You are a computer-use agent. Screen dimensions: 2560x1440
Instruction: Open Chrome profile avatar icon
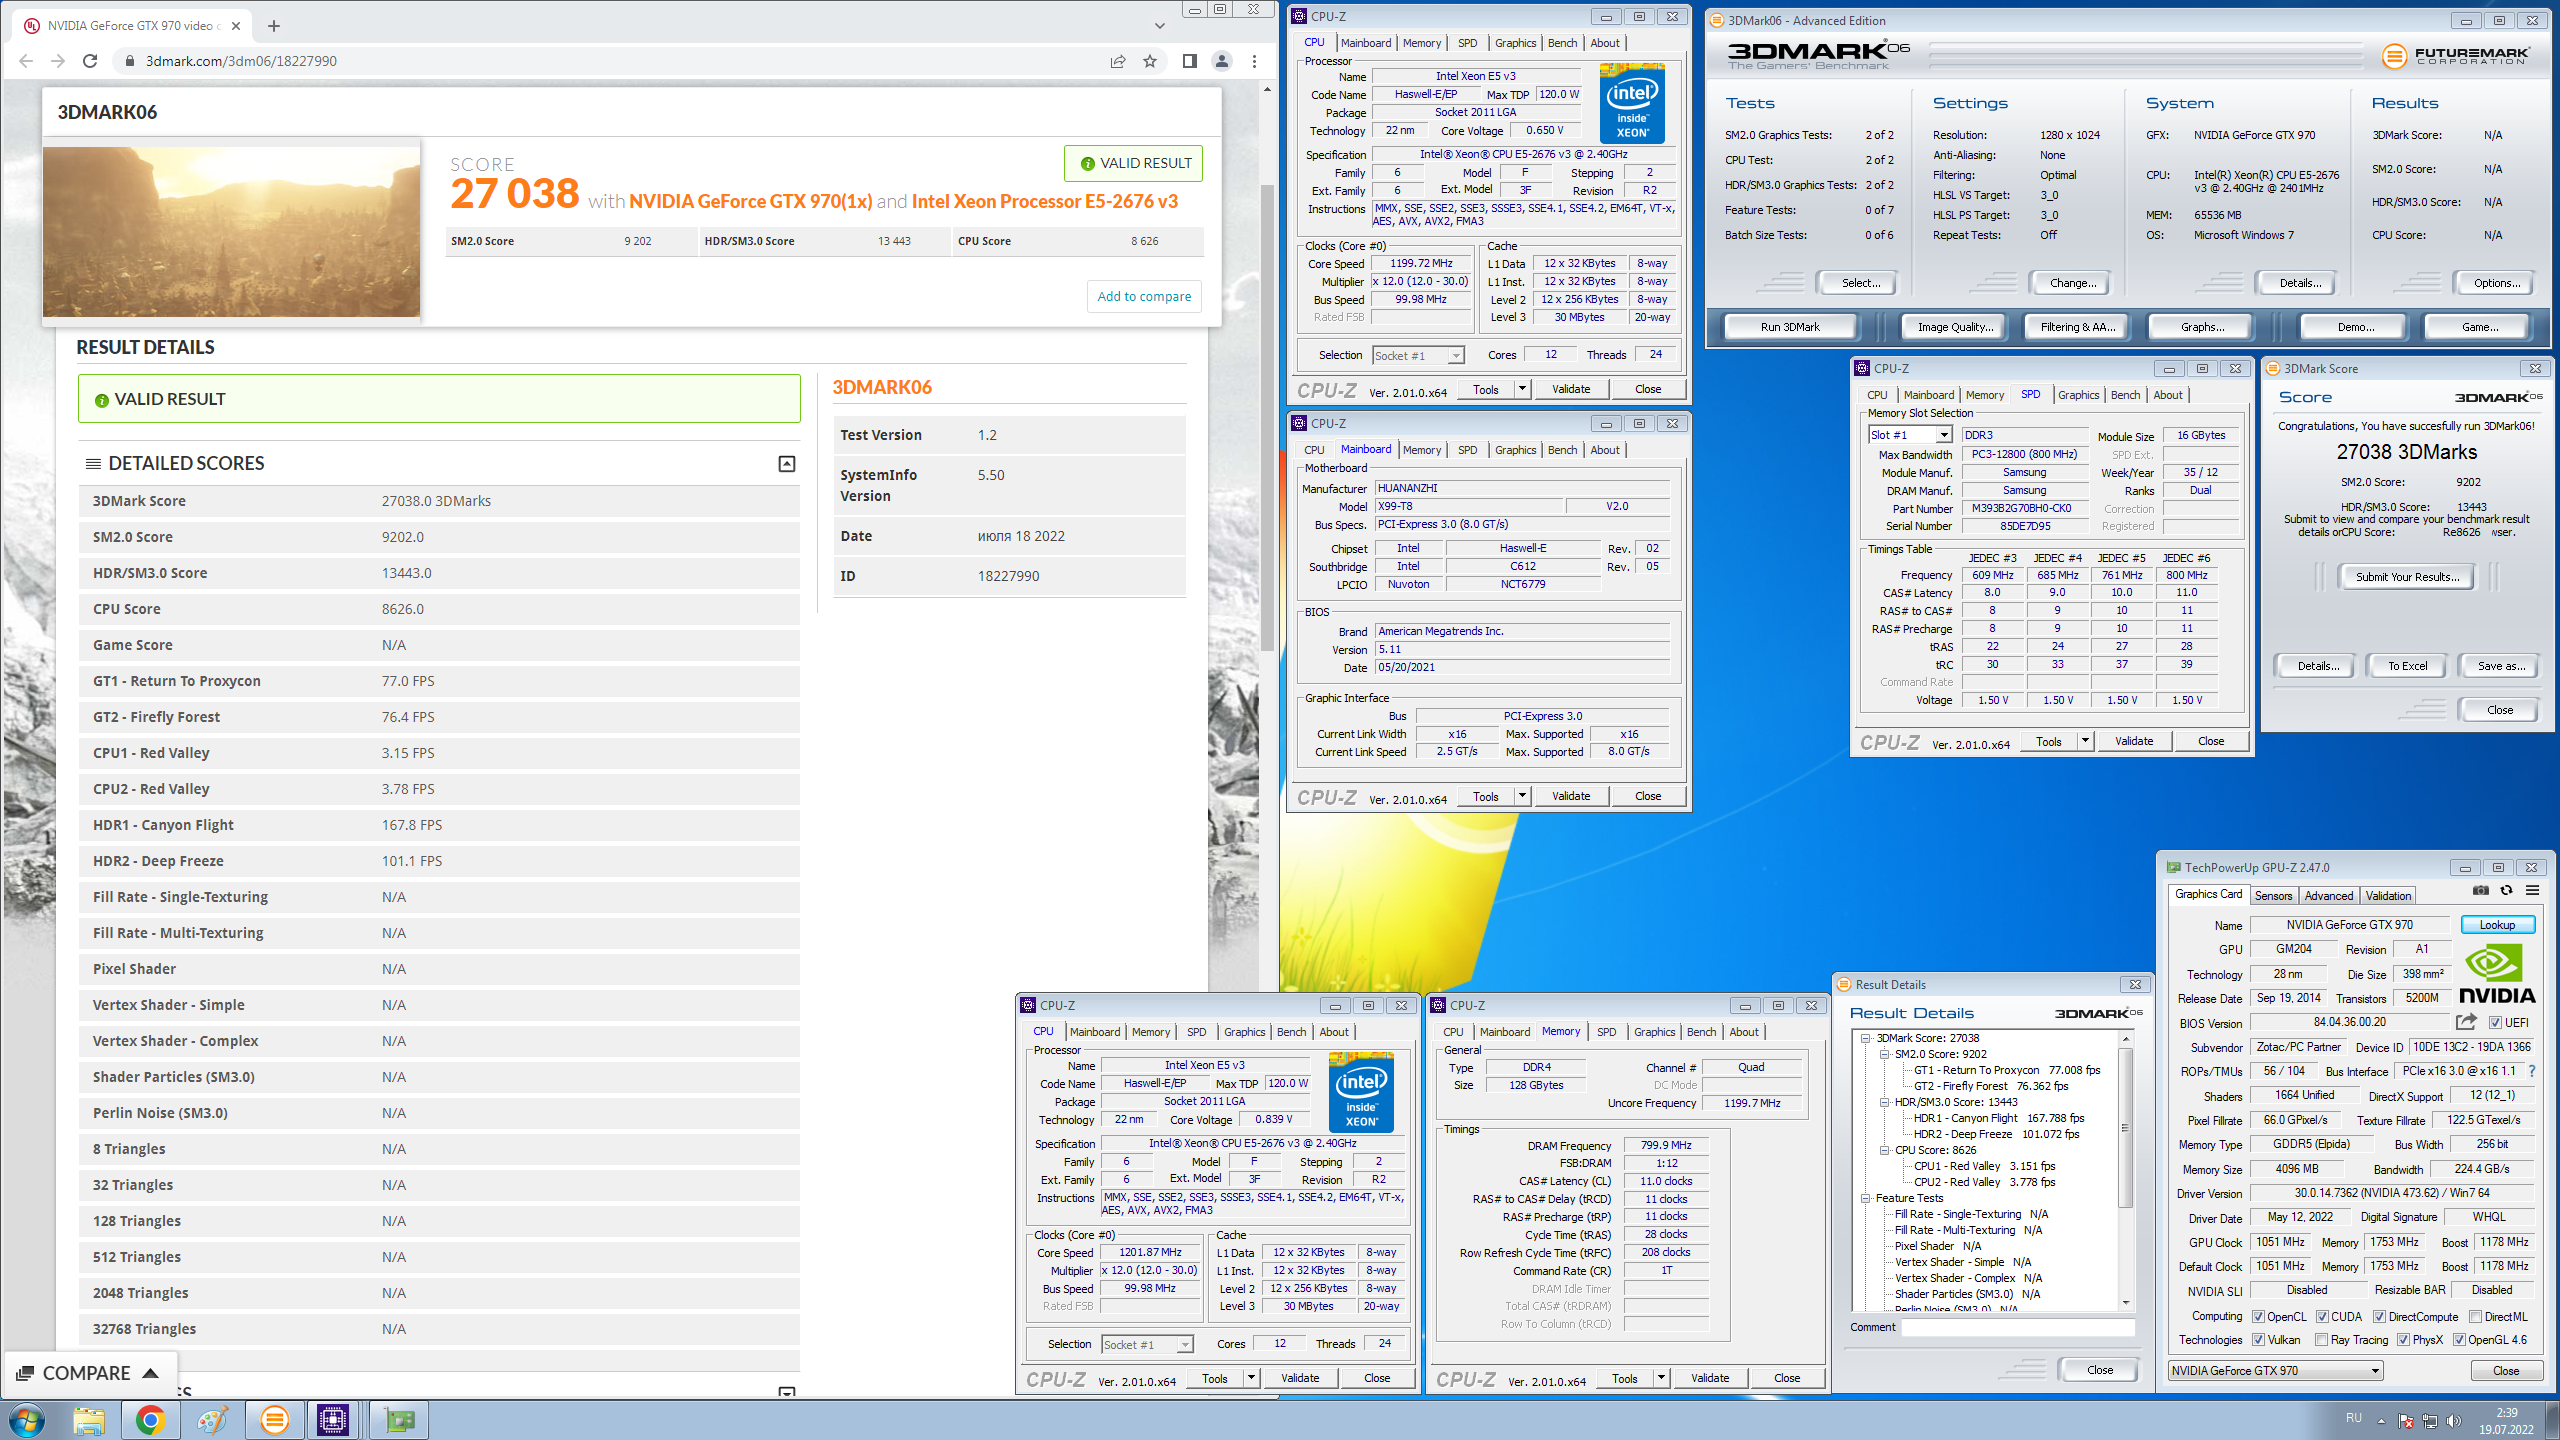coord(1221,61)
